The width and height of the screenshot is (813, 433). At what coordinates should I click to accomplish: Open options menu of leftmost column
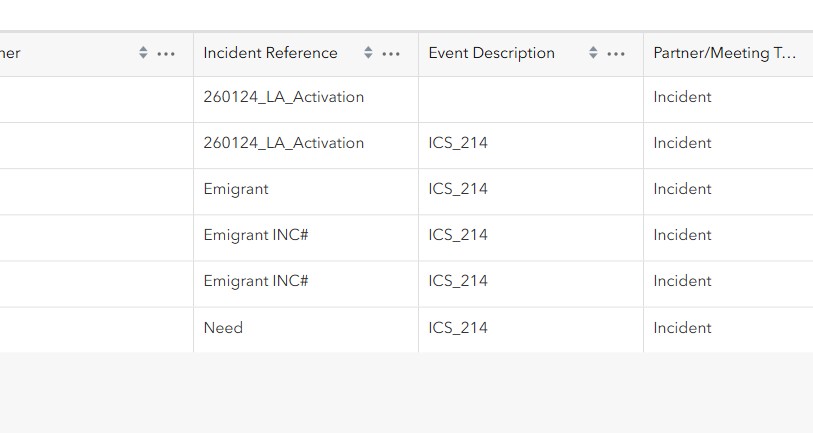click(166, 53)
